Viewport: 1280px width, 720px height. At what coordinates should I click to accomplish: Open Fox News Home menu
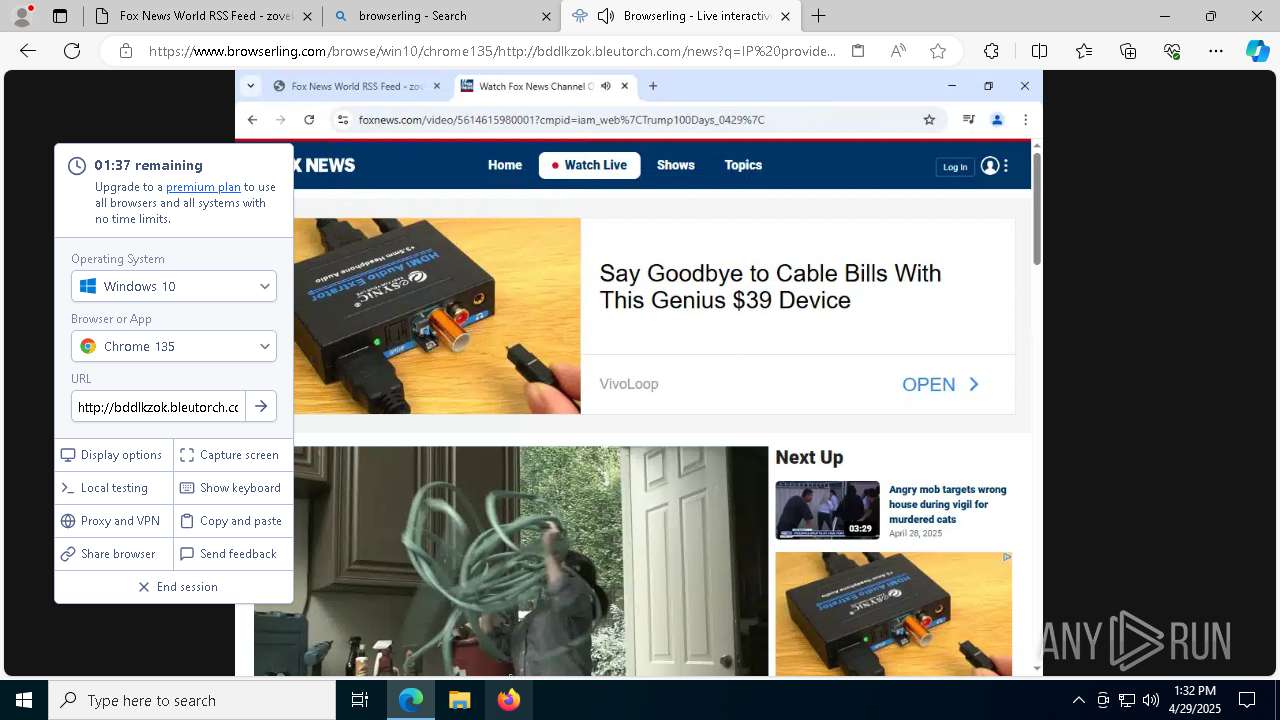point(505,165)
